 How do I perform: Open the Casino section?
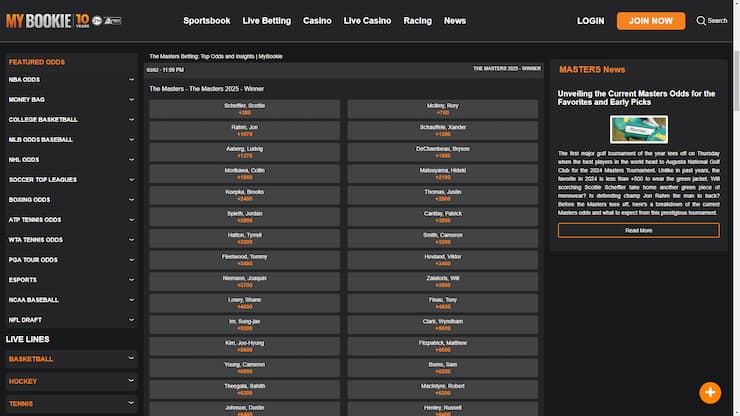pos(317,21)
